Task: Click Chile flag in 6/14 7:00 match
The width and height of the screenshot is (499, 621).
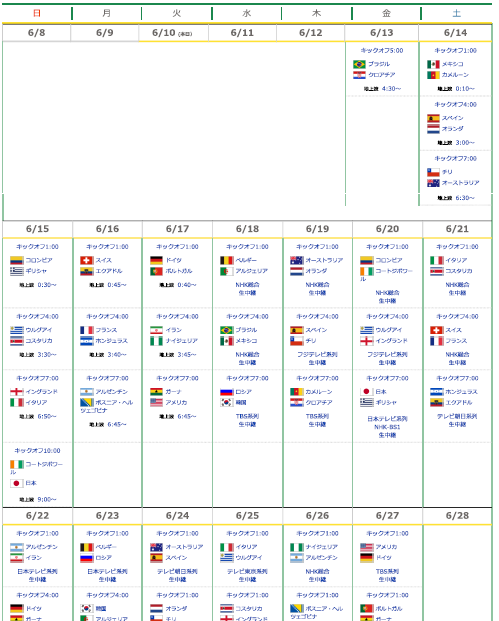Action: (433, 172)
